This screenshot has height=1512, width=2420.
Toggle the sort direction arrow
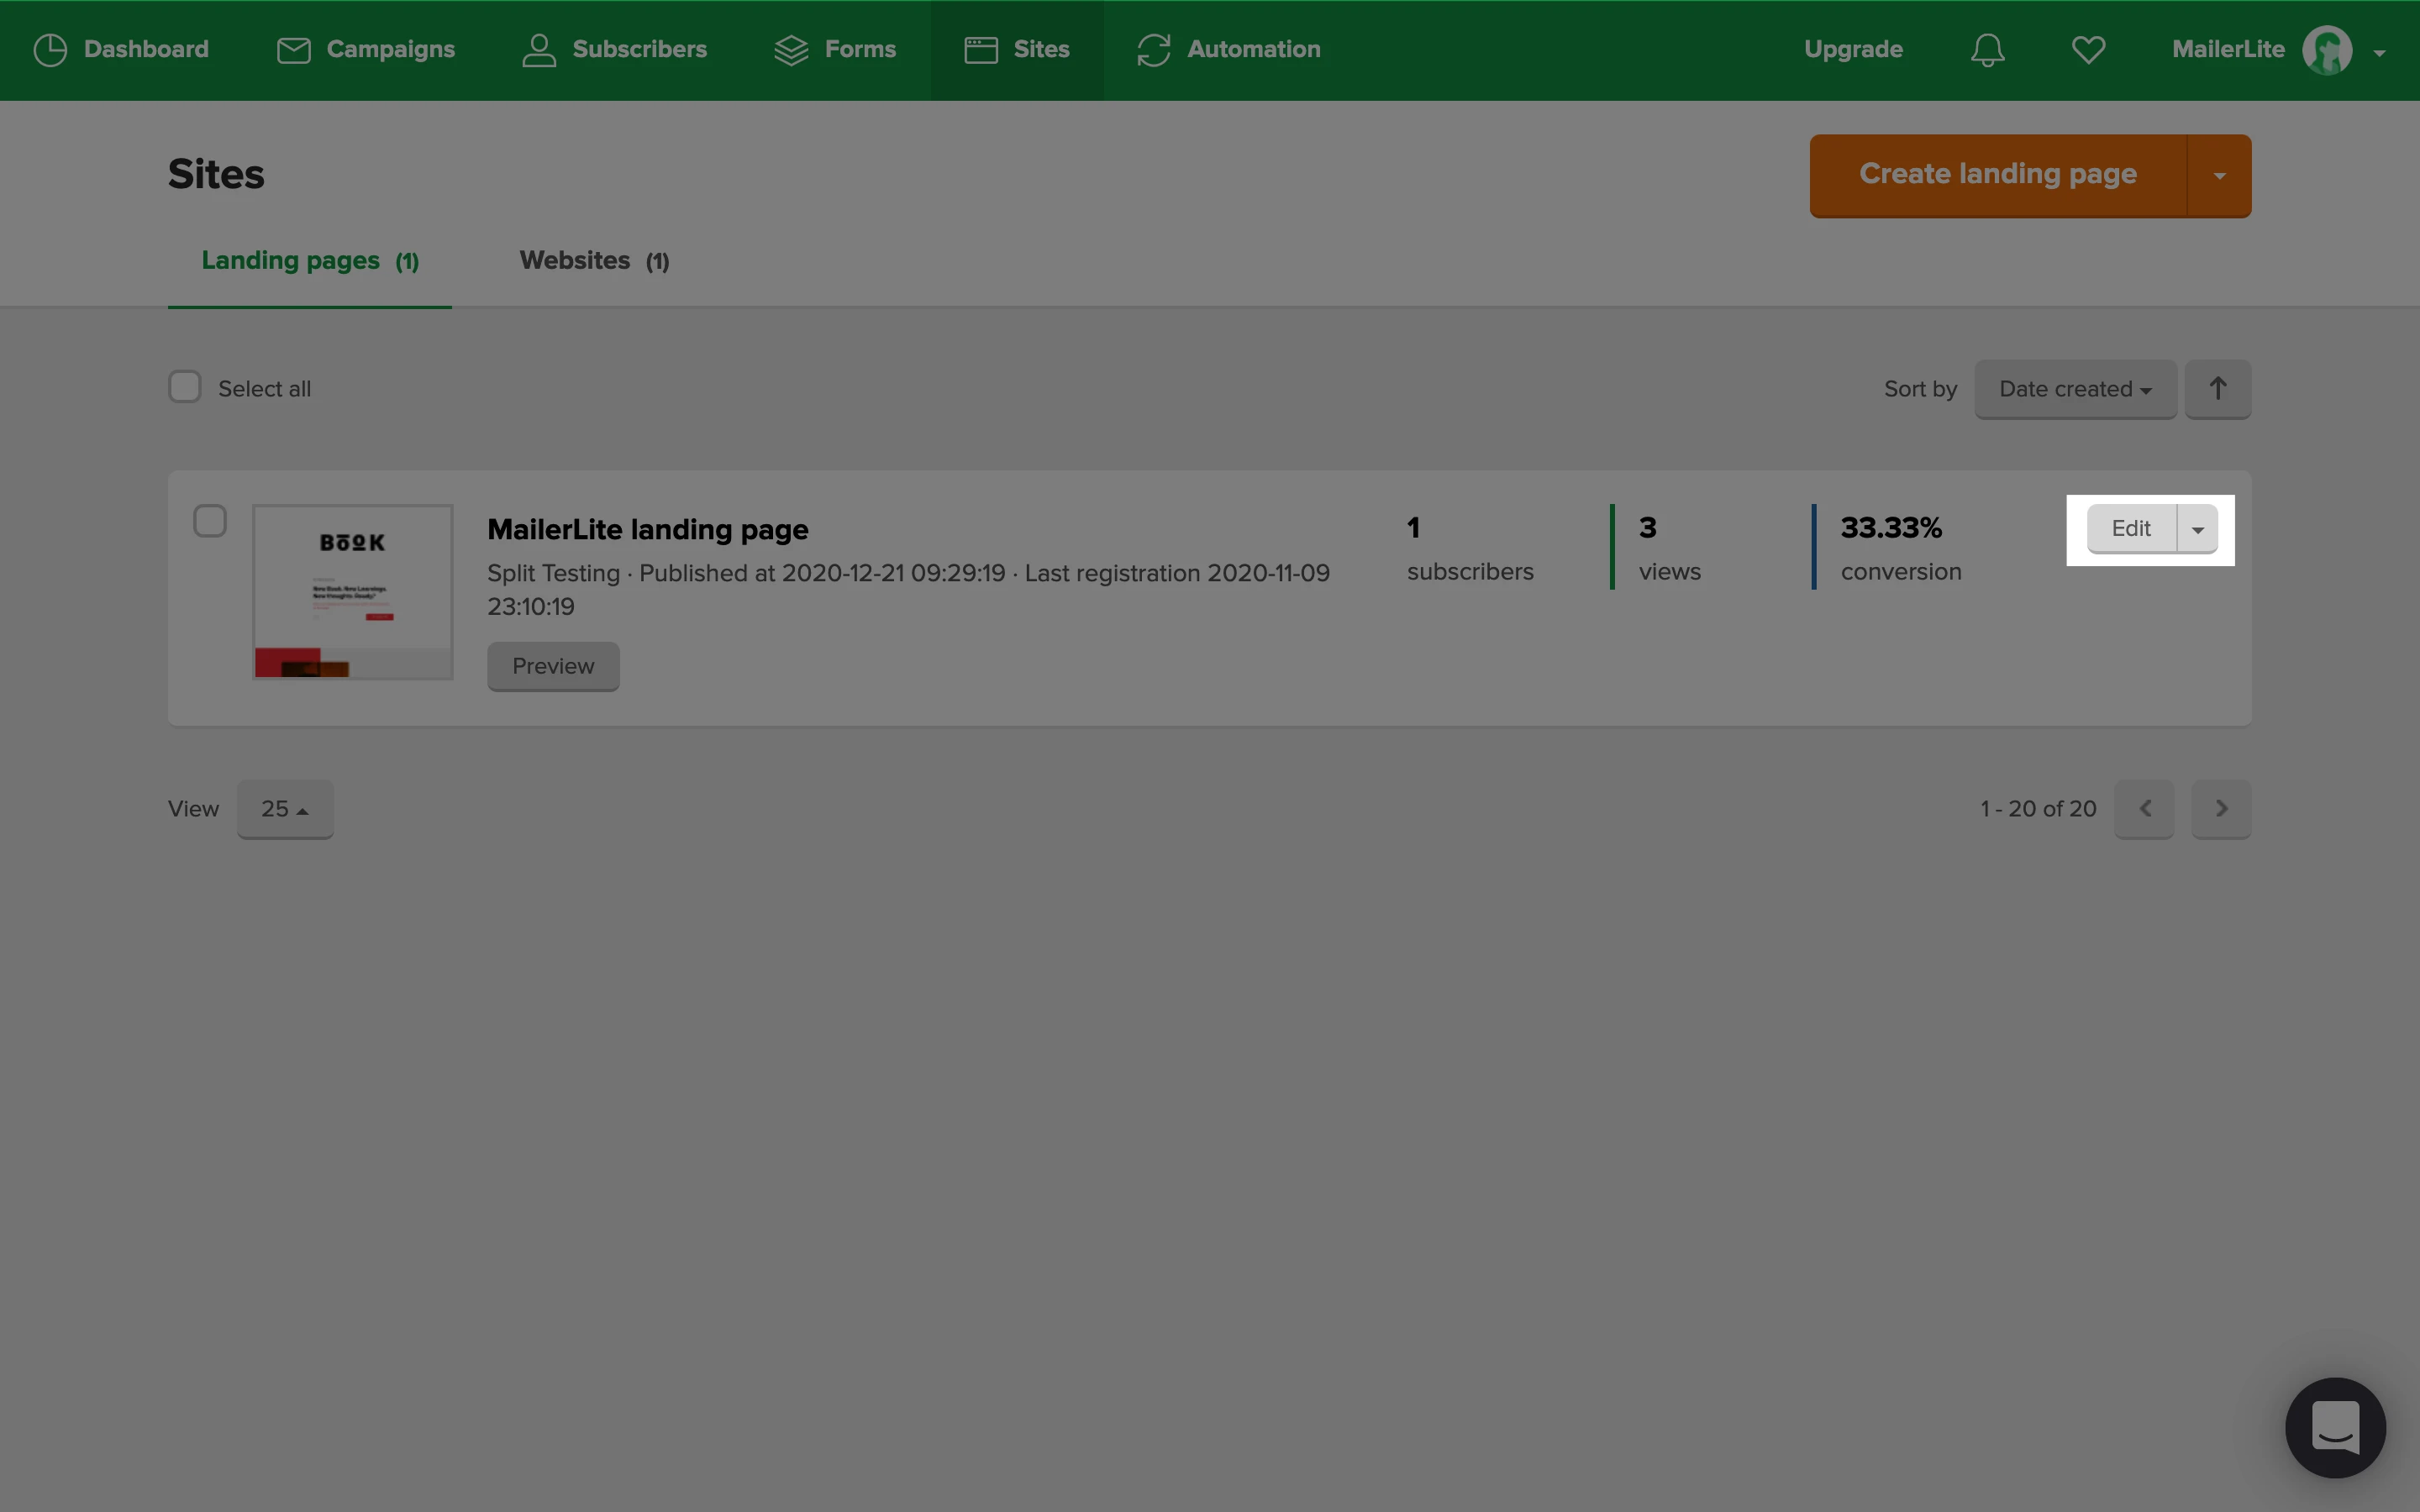pyautogui.click(x=2217, y=389)
